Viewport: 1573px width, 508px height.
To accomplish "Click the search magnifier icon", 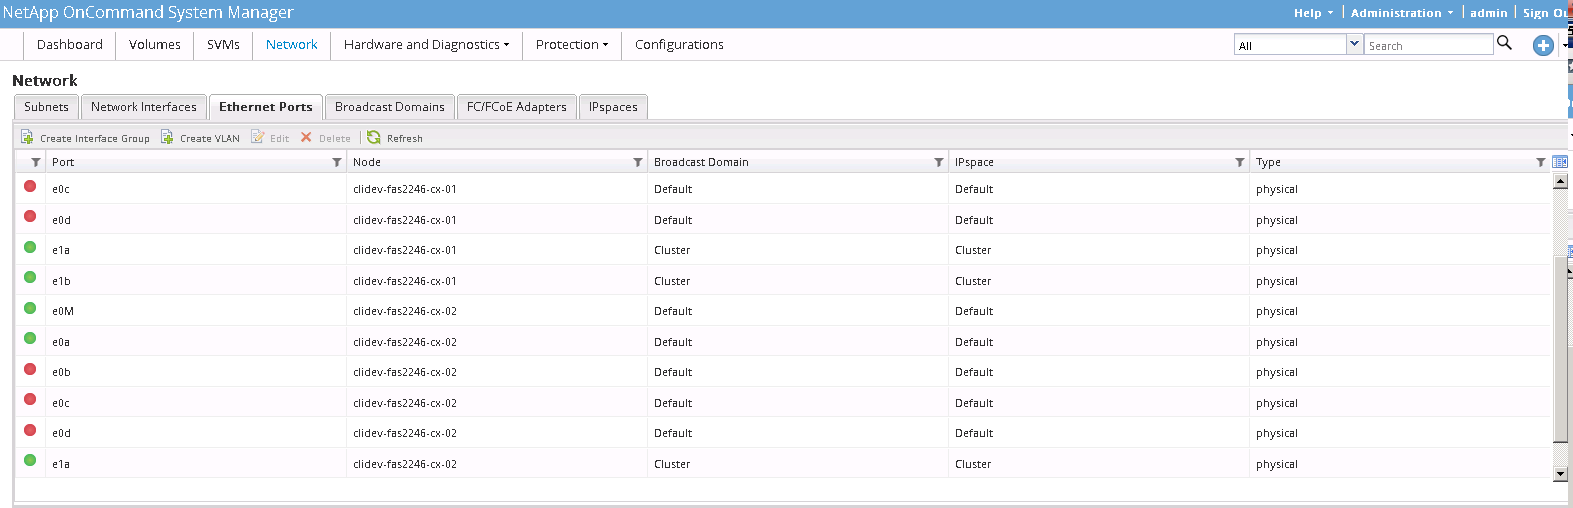I will click(1504, 43).
